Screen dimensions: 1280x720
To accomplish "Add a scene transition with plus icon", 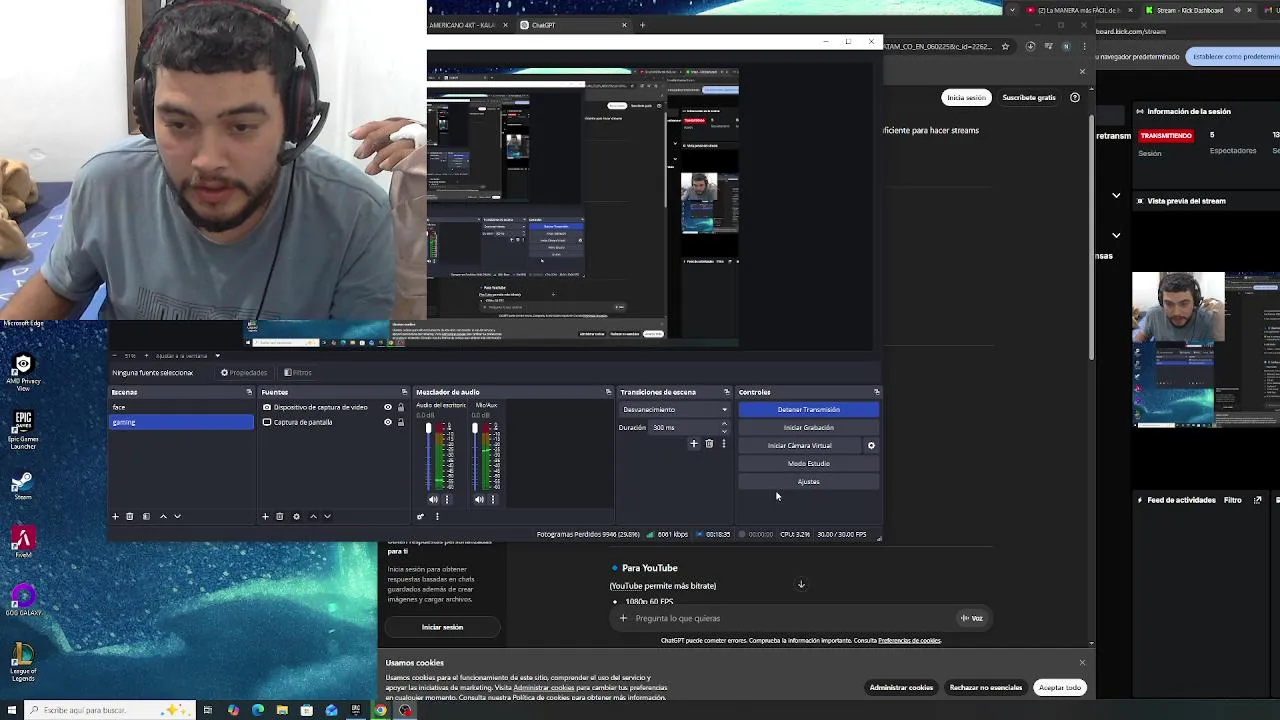I will click(693, 444).
